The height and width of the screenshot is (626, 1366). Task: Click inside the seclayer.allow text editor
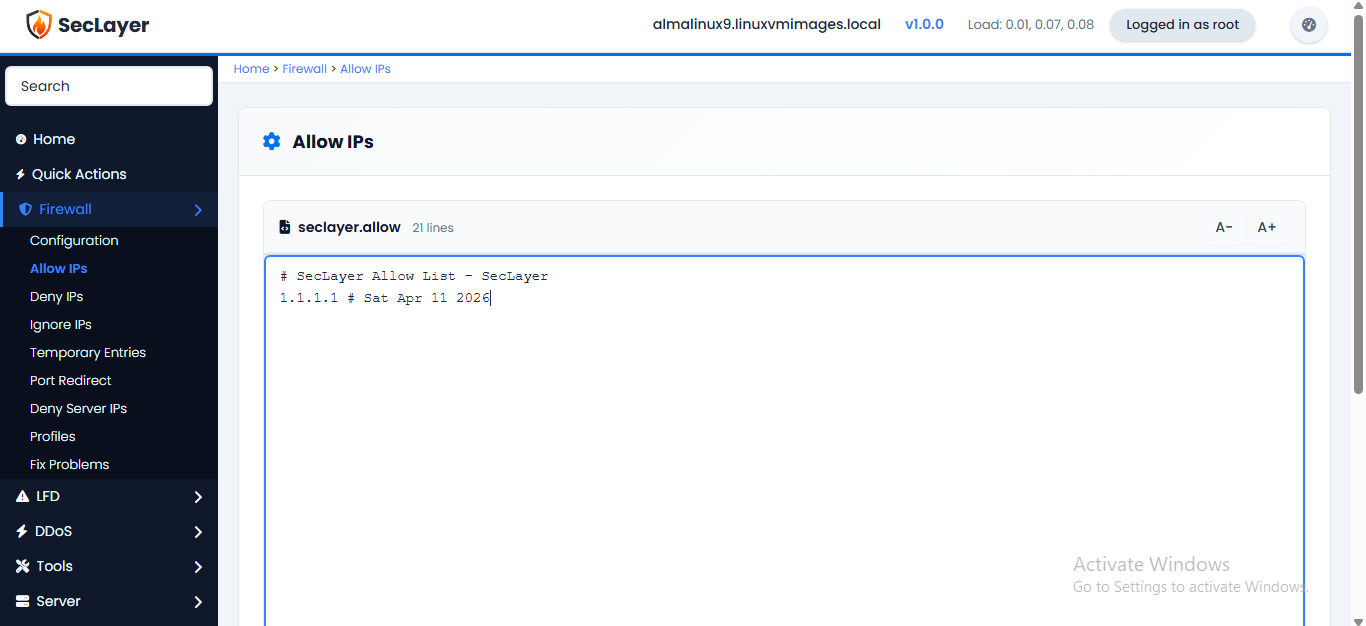784,441
